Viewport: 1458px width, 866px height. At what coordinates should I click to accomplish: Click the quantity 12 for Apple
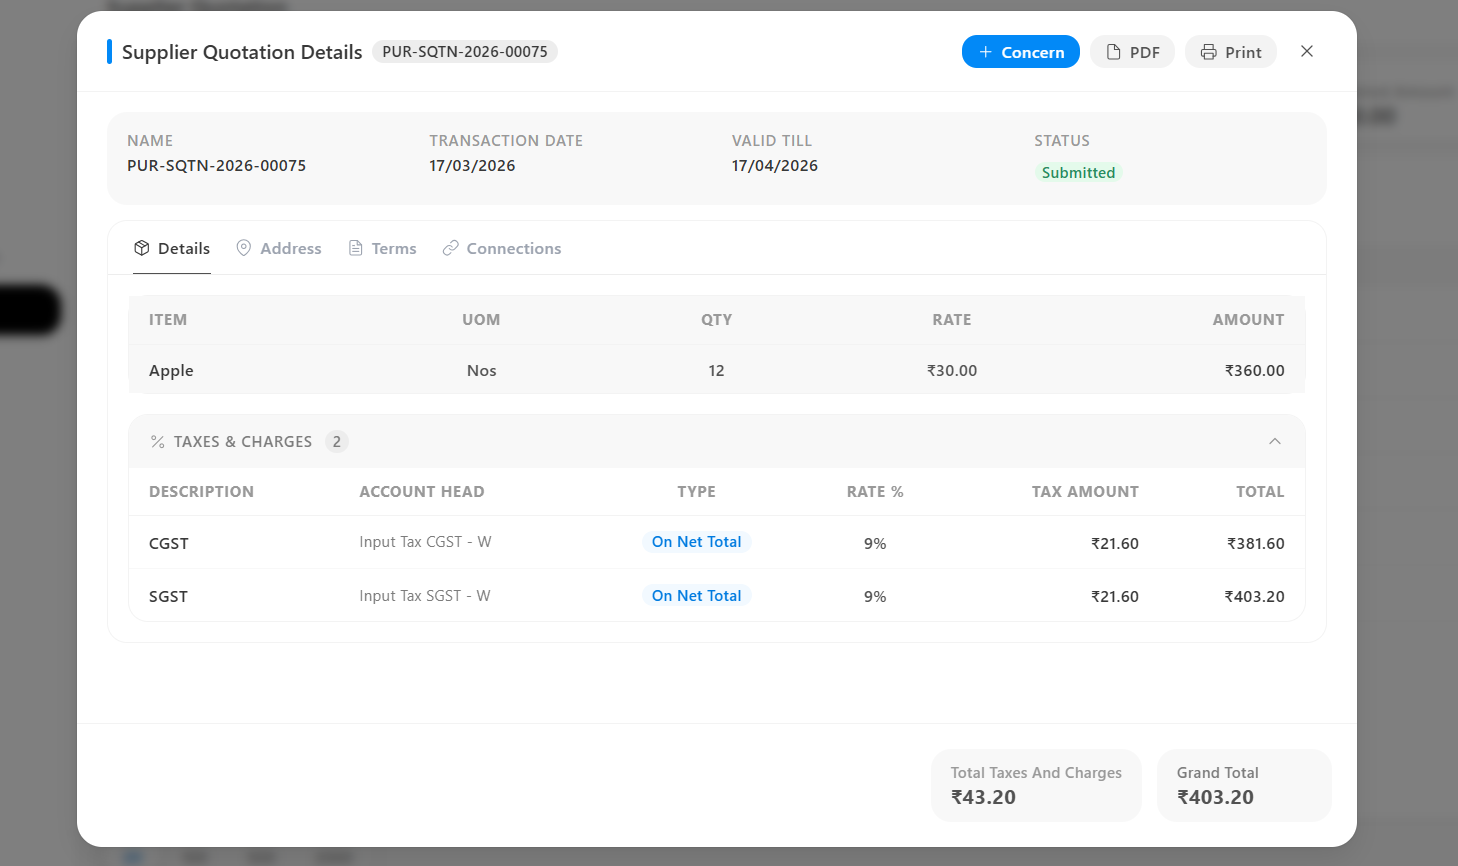[716, 370]
